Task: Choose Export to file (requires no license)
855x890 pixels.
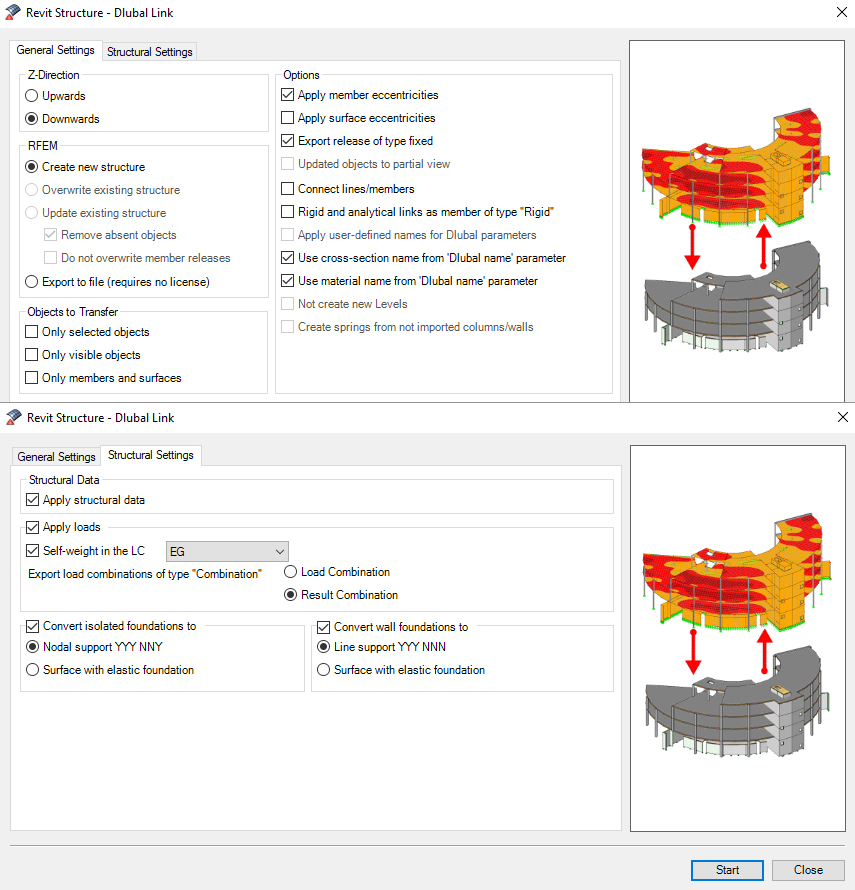Action: pyautogui.click(x=32, y=282)
